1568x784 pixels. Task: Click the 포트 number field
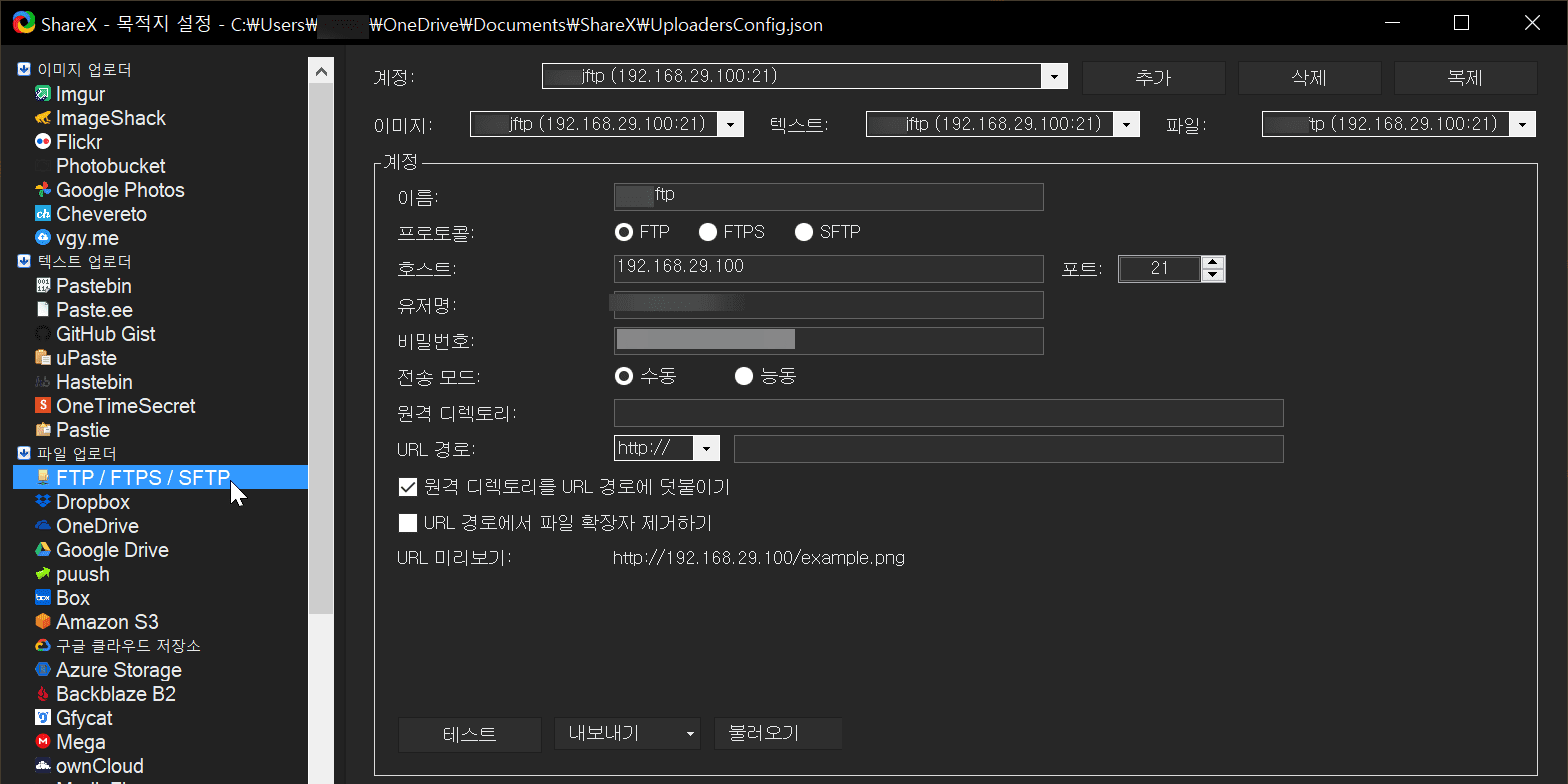pyautogui.click(x=1160, y=268)
